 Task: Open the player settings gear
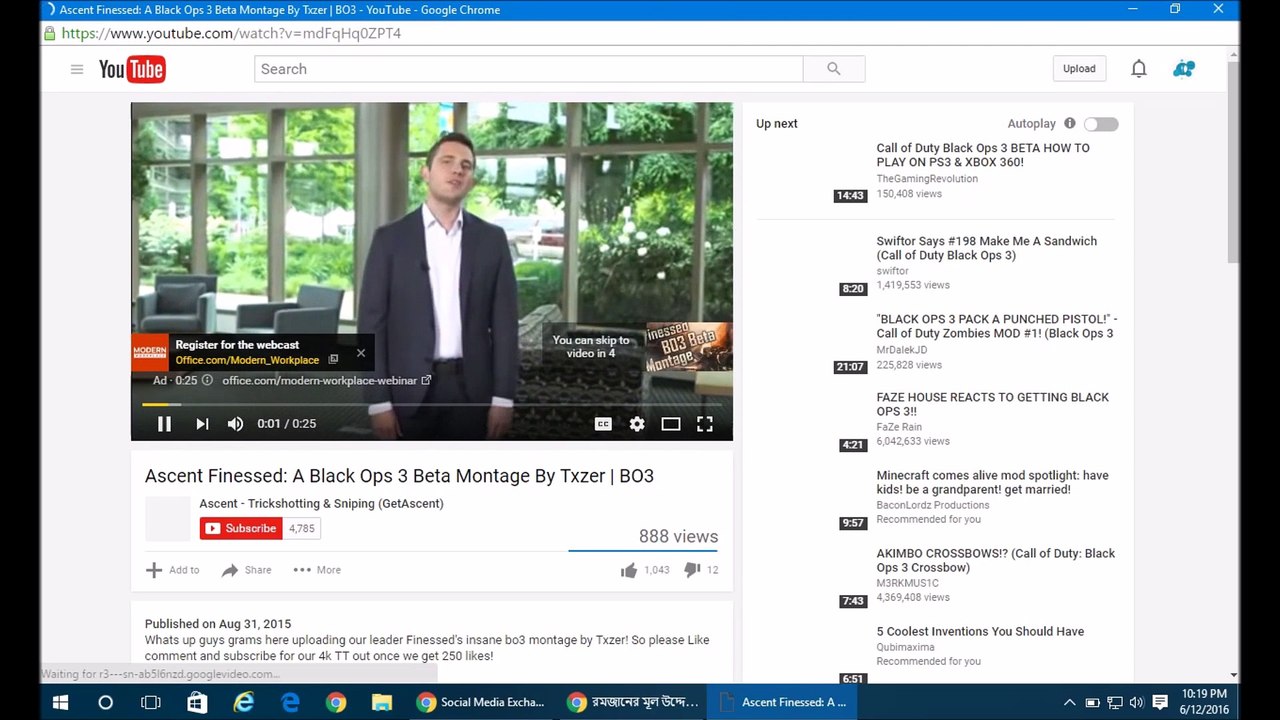coord(637,424)
